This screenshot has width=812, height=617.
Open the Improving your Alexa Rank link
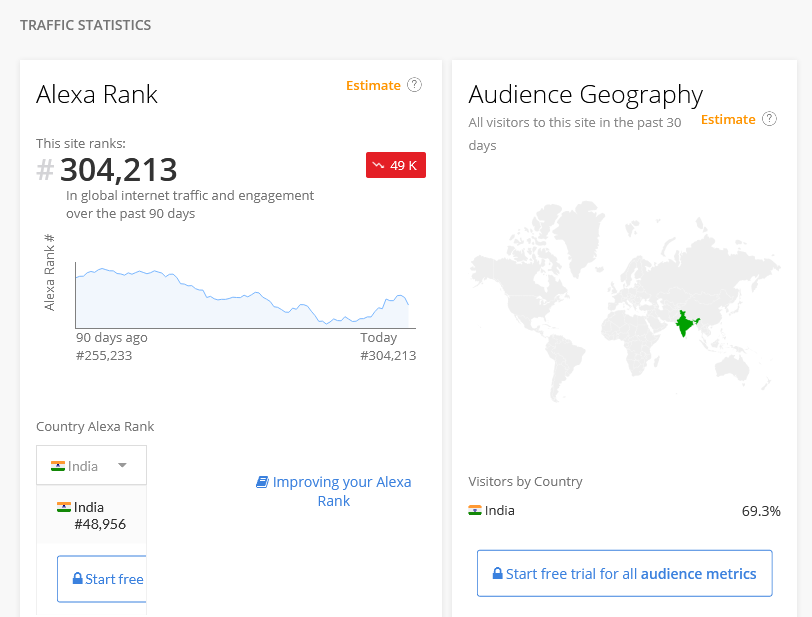click(334, 491)
